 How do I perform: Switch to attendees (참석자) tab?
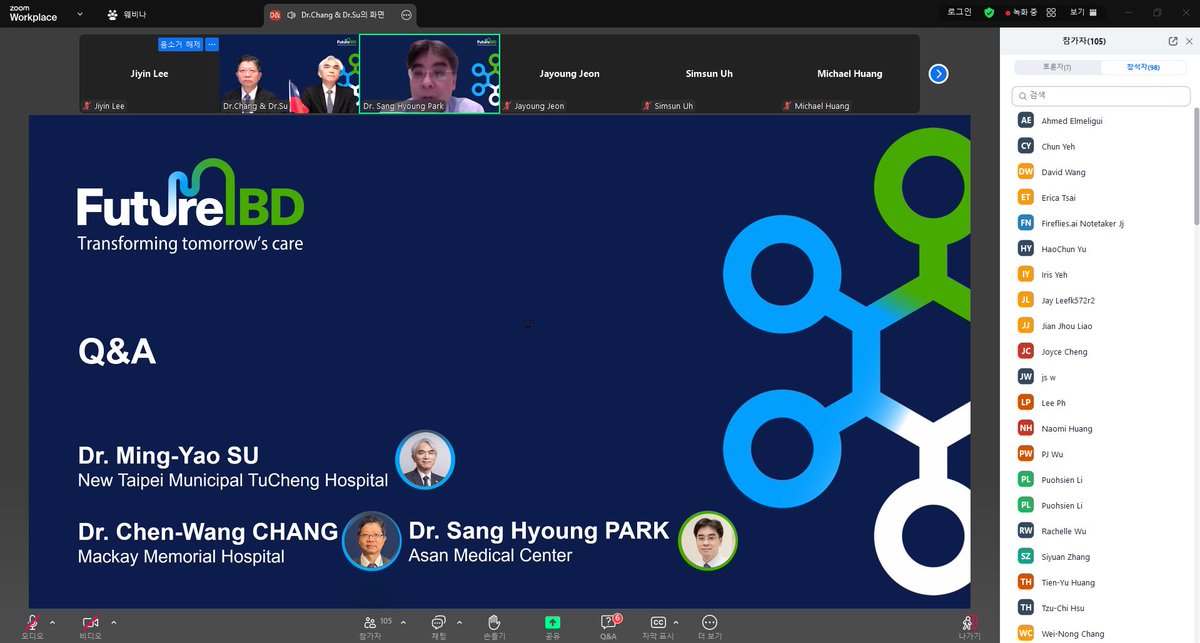coord(1145,67)
